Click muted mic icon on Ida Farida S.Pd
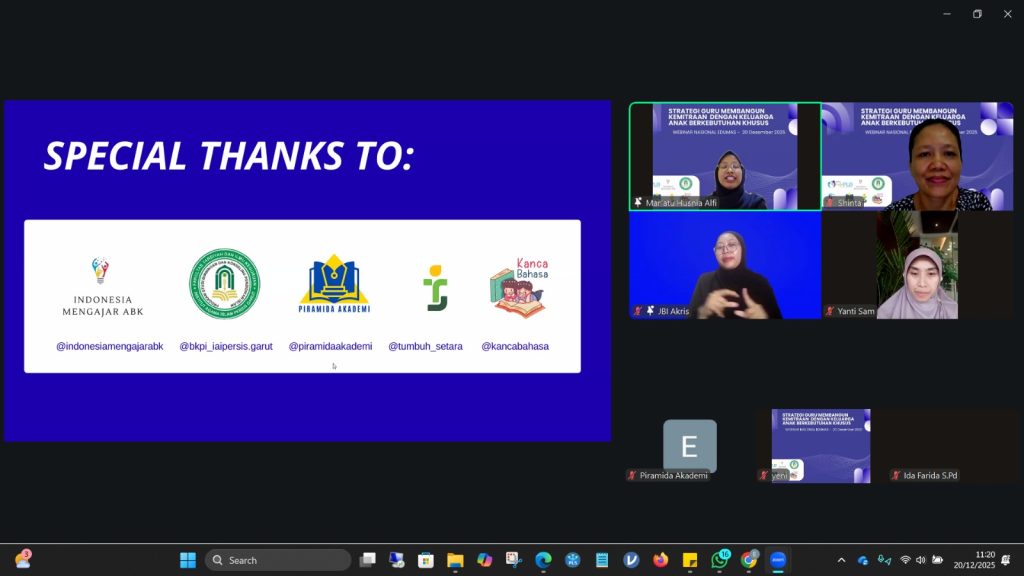Screen dimensions: 1024x576 tap(896, 475)
